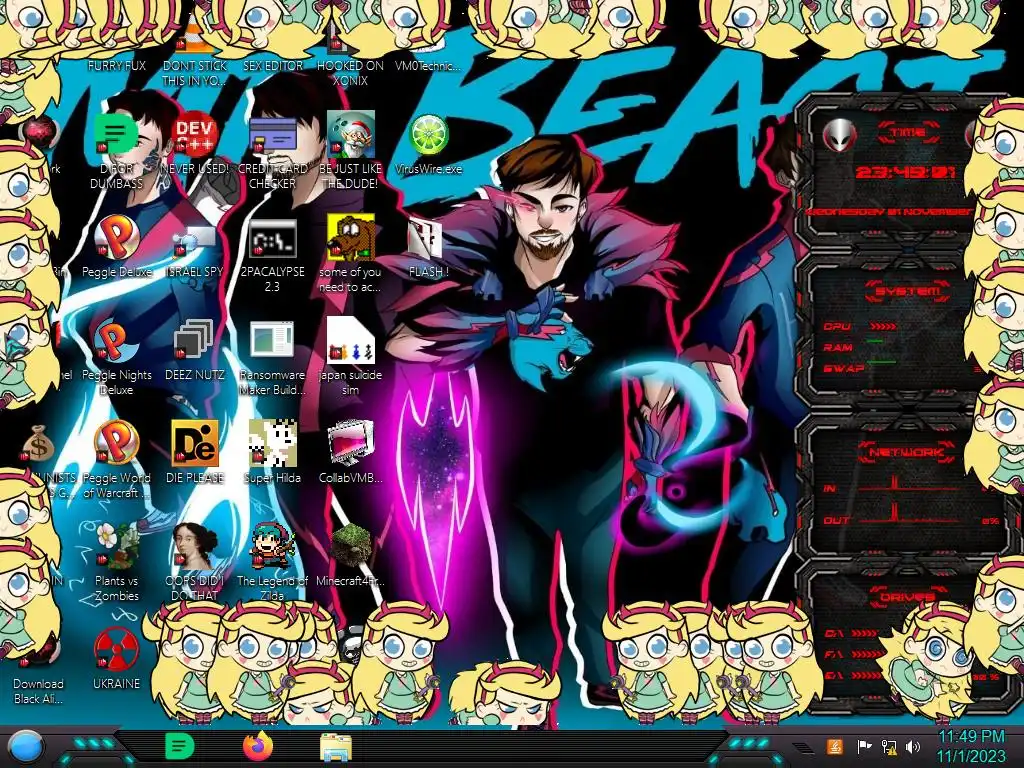Open the FLASH ! desktop icon
Viewport: 1024px width, 768px height.
[x=426, y=239]
